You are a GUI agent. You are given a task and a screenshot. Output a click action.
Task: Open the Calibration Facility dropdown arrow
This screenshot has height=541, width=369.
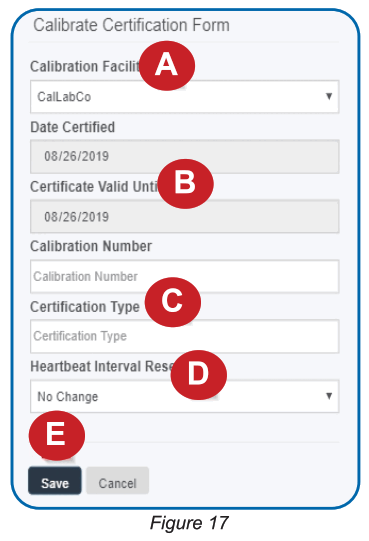coord(329,96)
